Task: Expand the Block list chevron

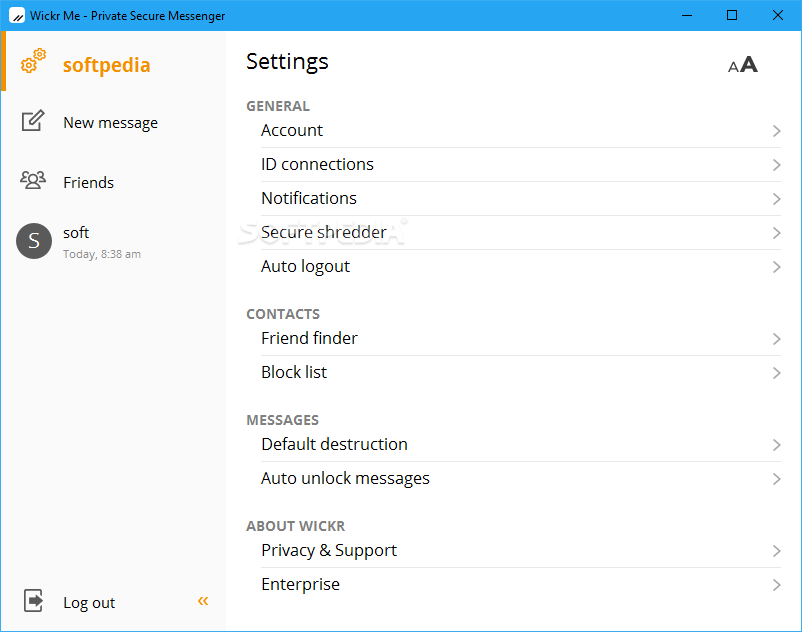Action: pos(776,373)
